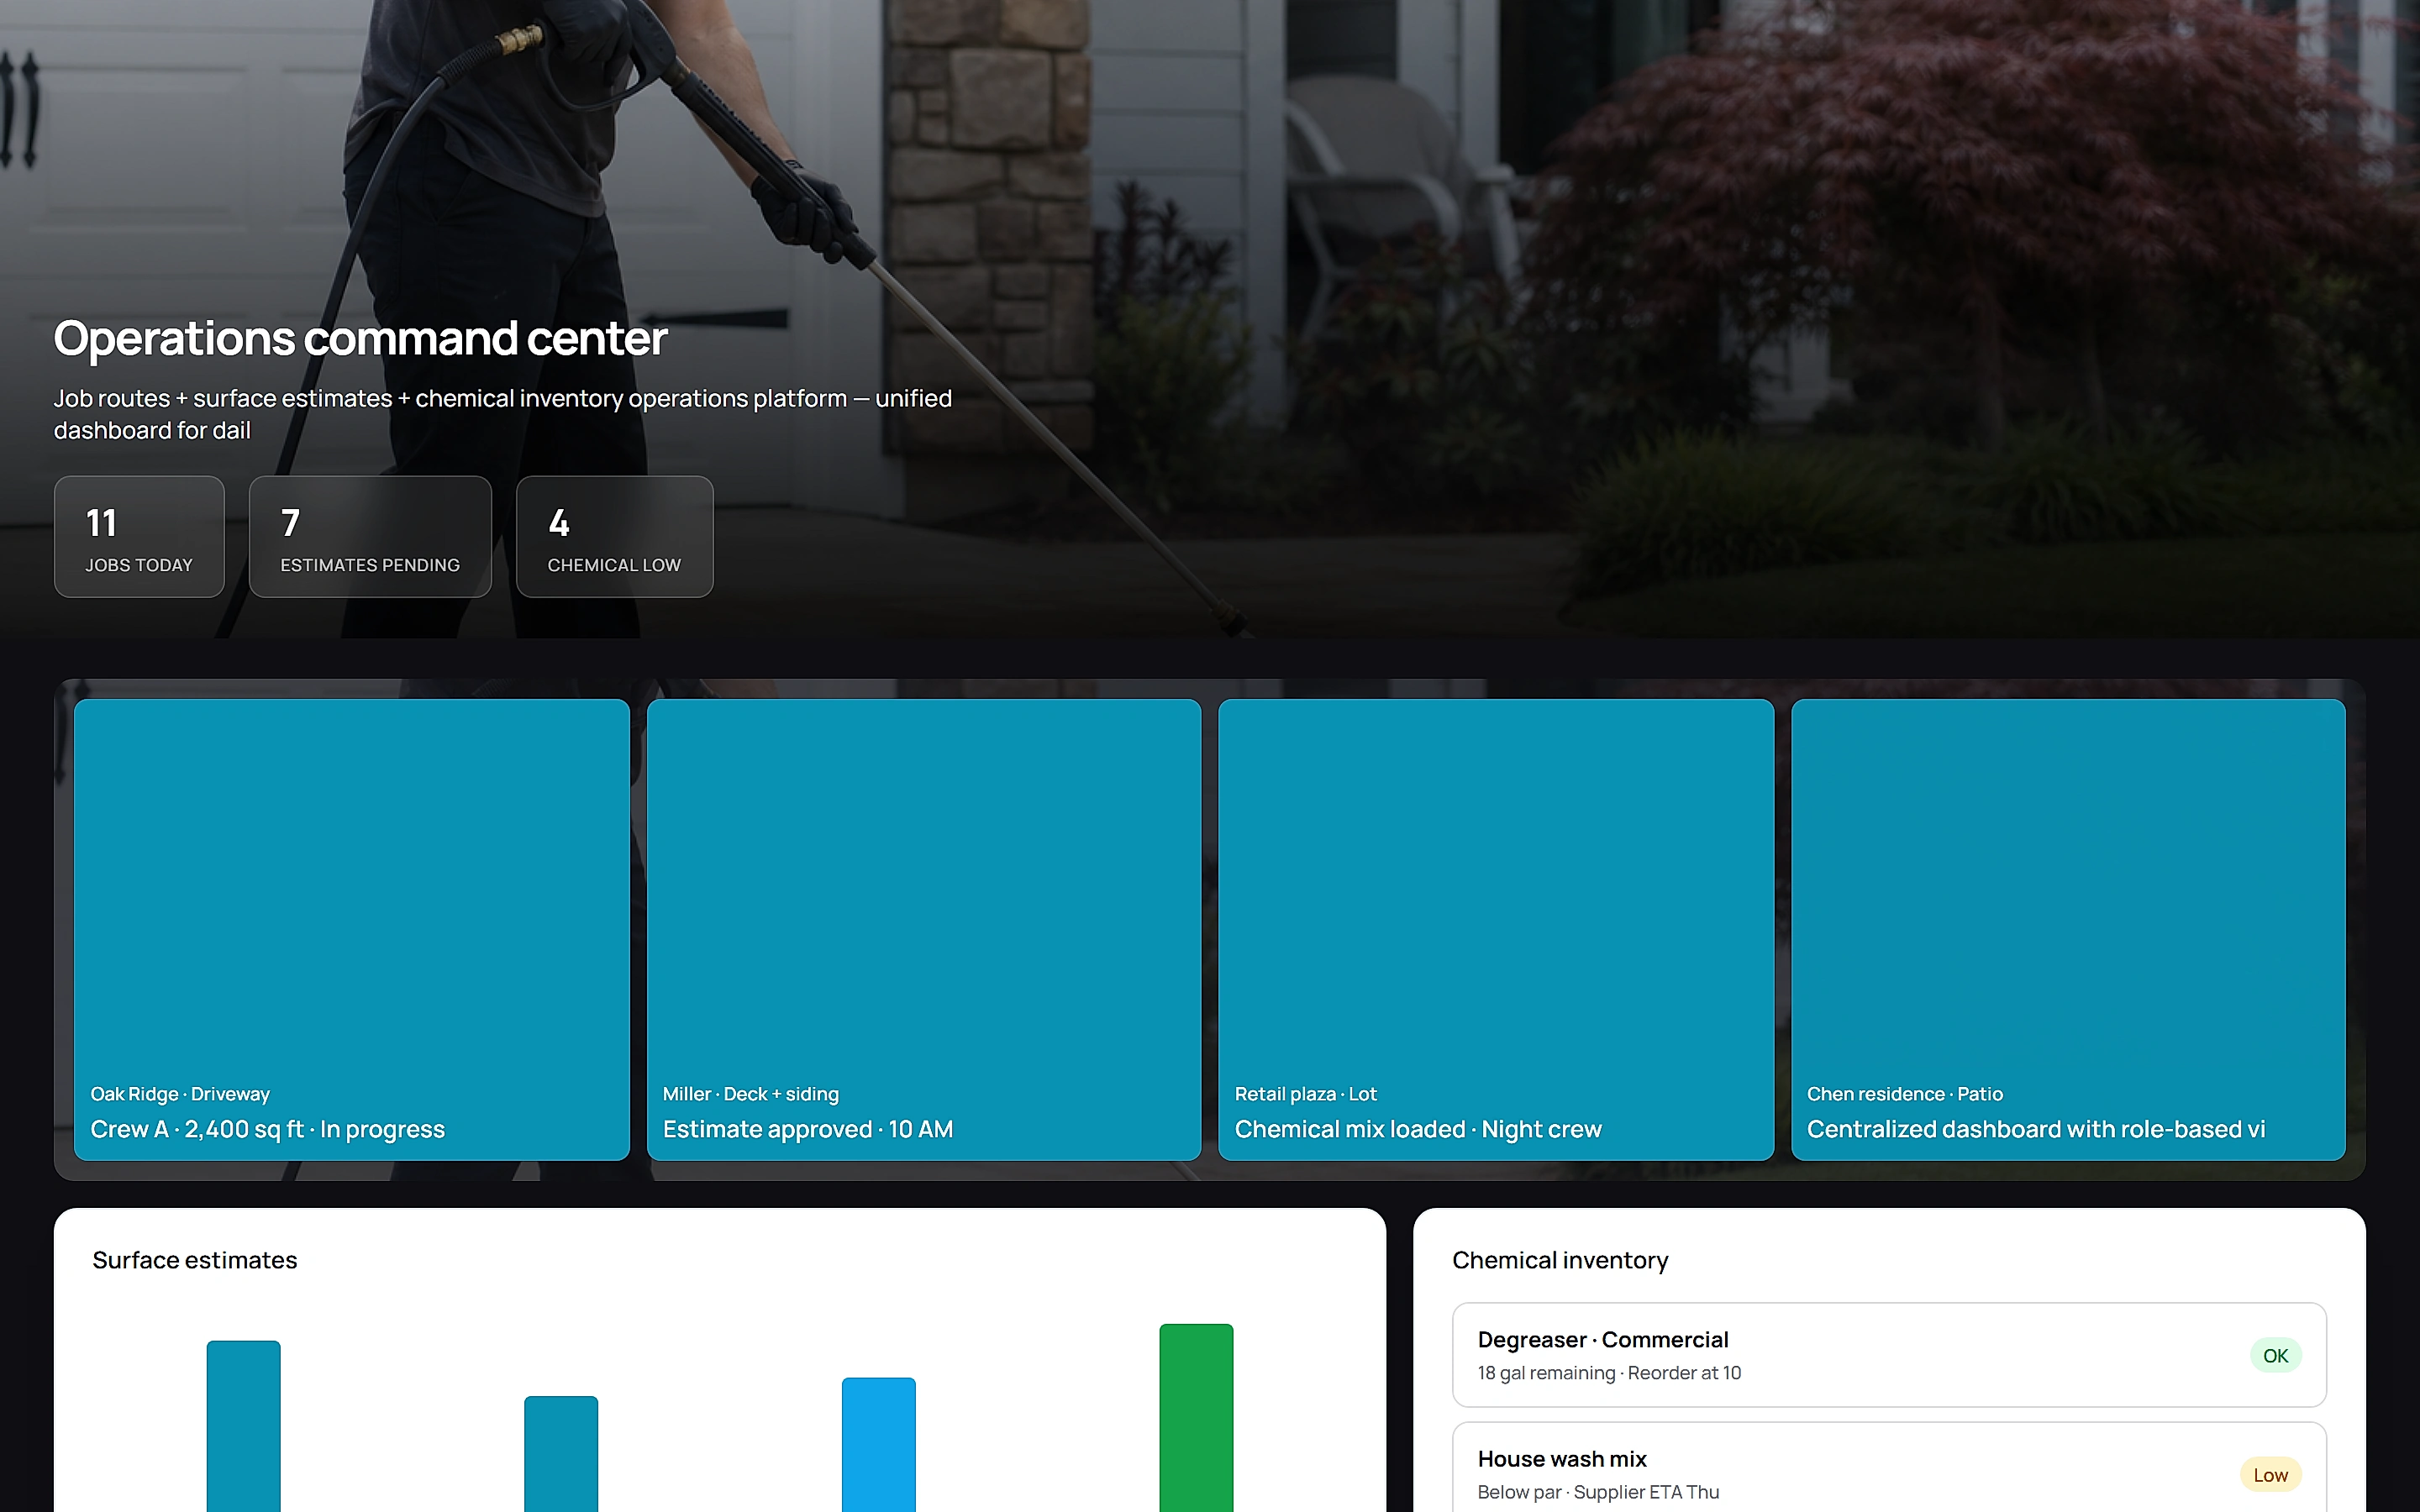Screen dimensions: 2420x1512
Task: Click the OK status badge for Degreaser
Action: (2275, 1356)
